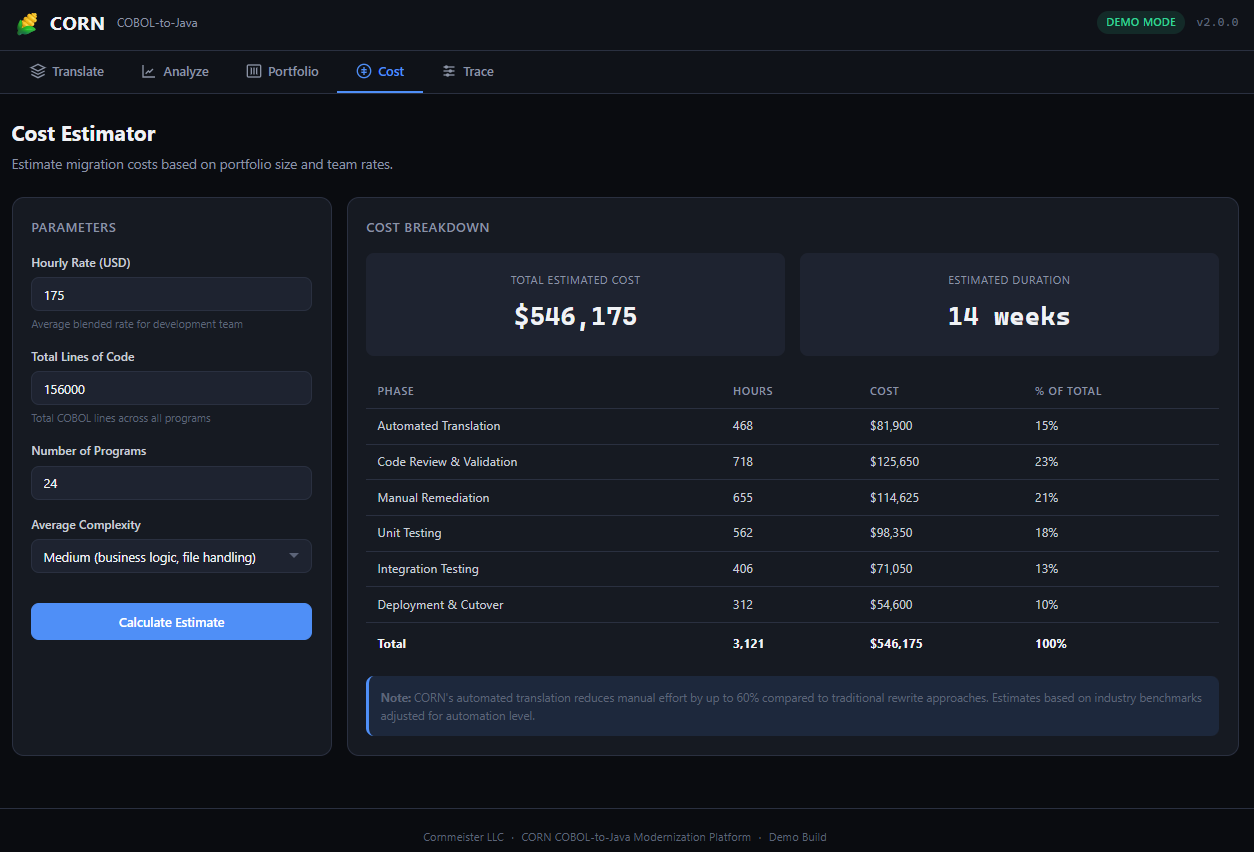Click the Number of Programs input
The height and width of the screenshot is (852, 1254).
(x=170, y=482)
